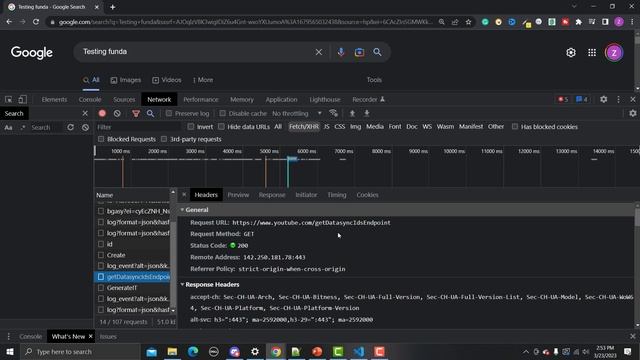Open network conditions wifi icon
640x360 pixels.
333,113
